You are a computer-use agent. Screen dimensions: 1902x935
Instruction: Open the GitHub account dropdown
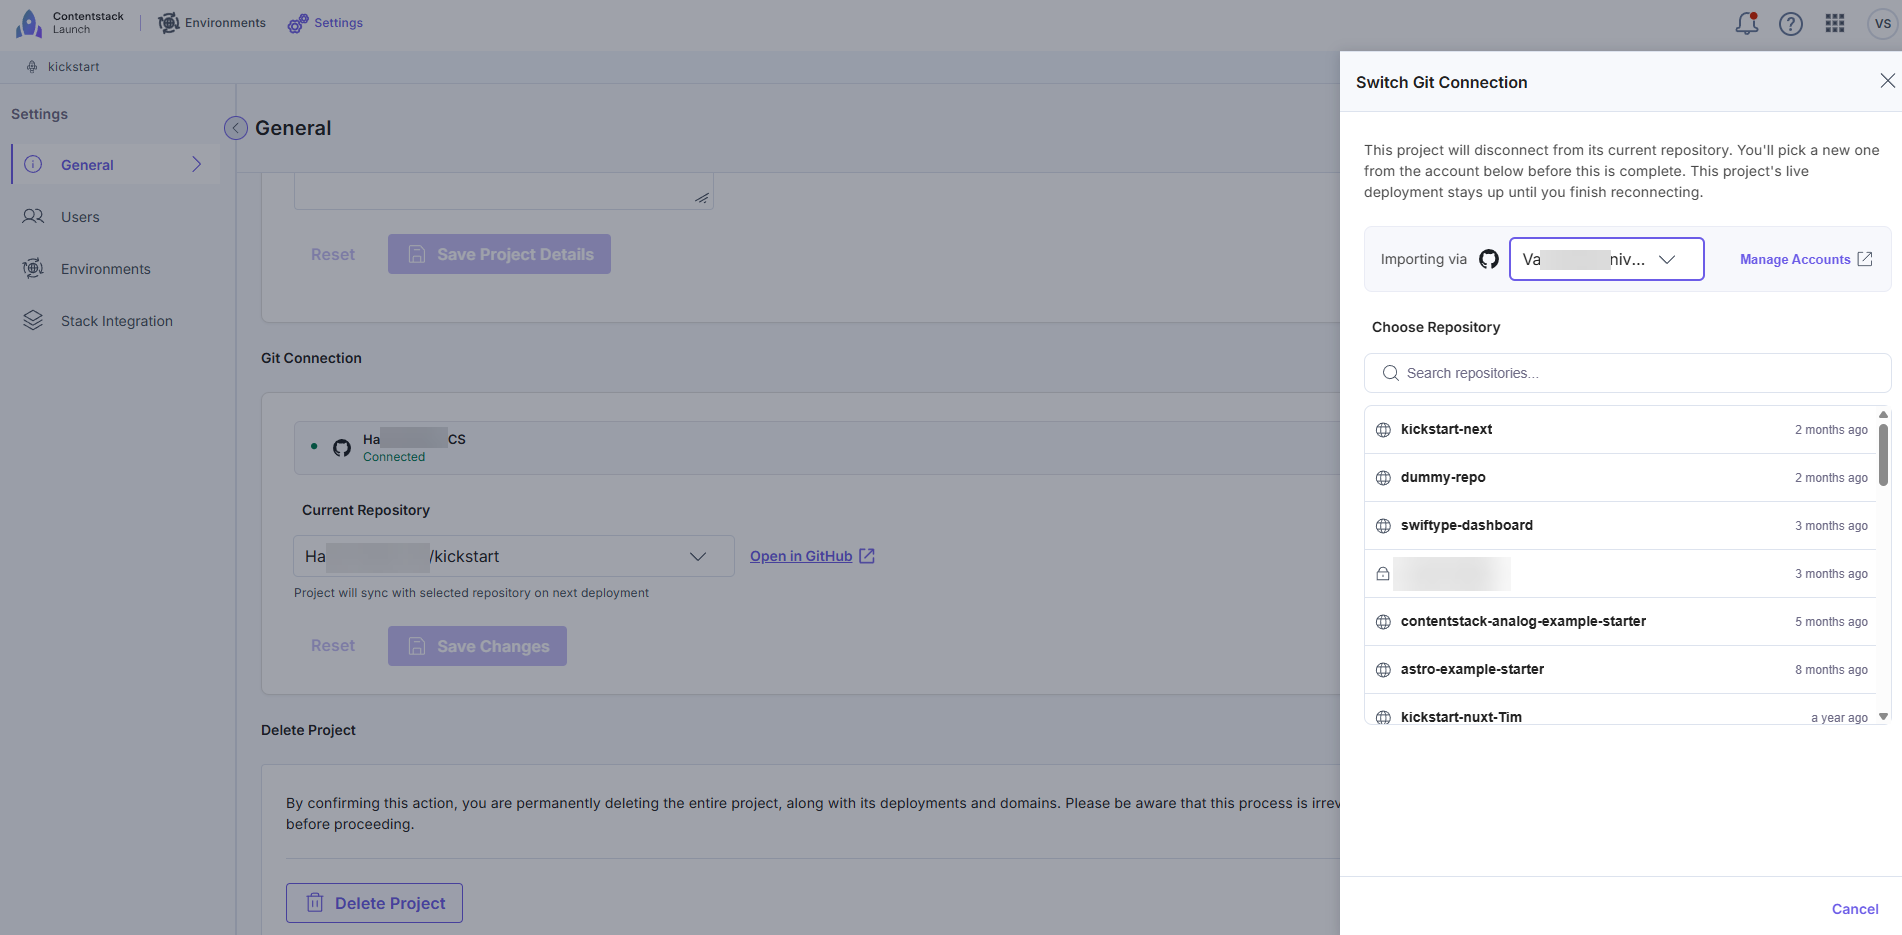coord(1606,259)
